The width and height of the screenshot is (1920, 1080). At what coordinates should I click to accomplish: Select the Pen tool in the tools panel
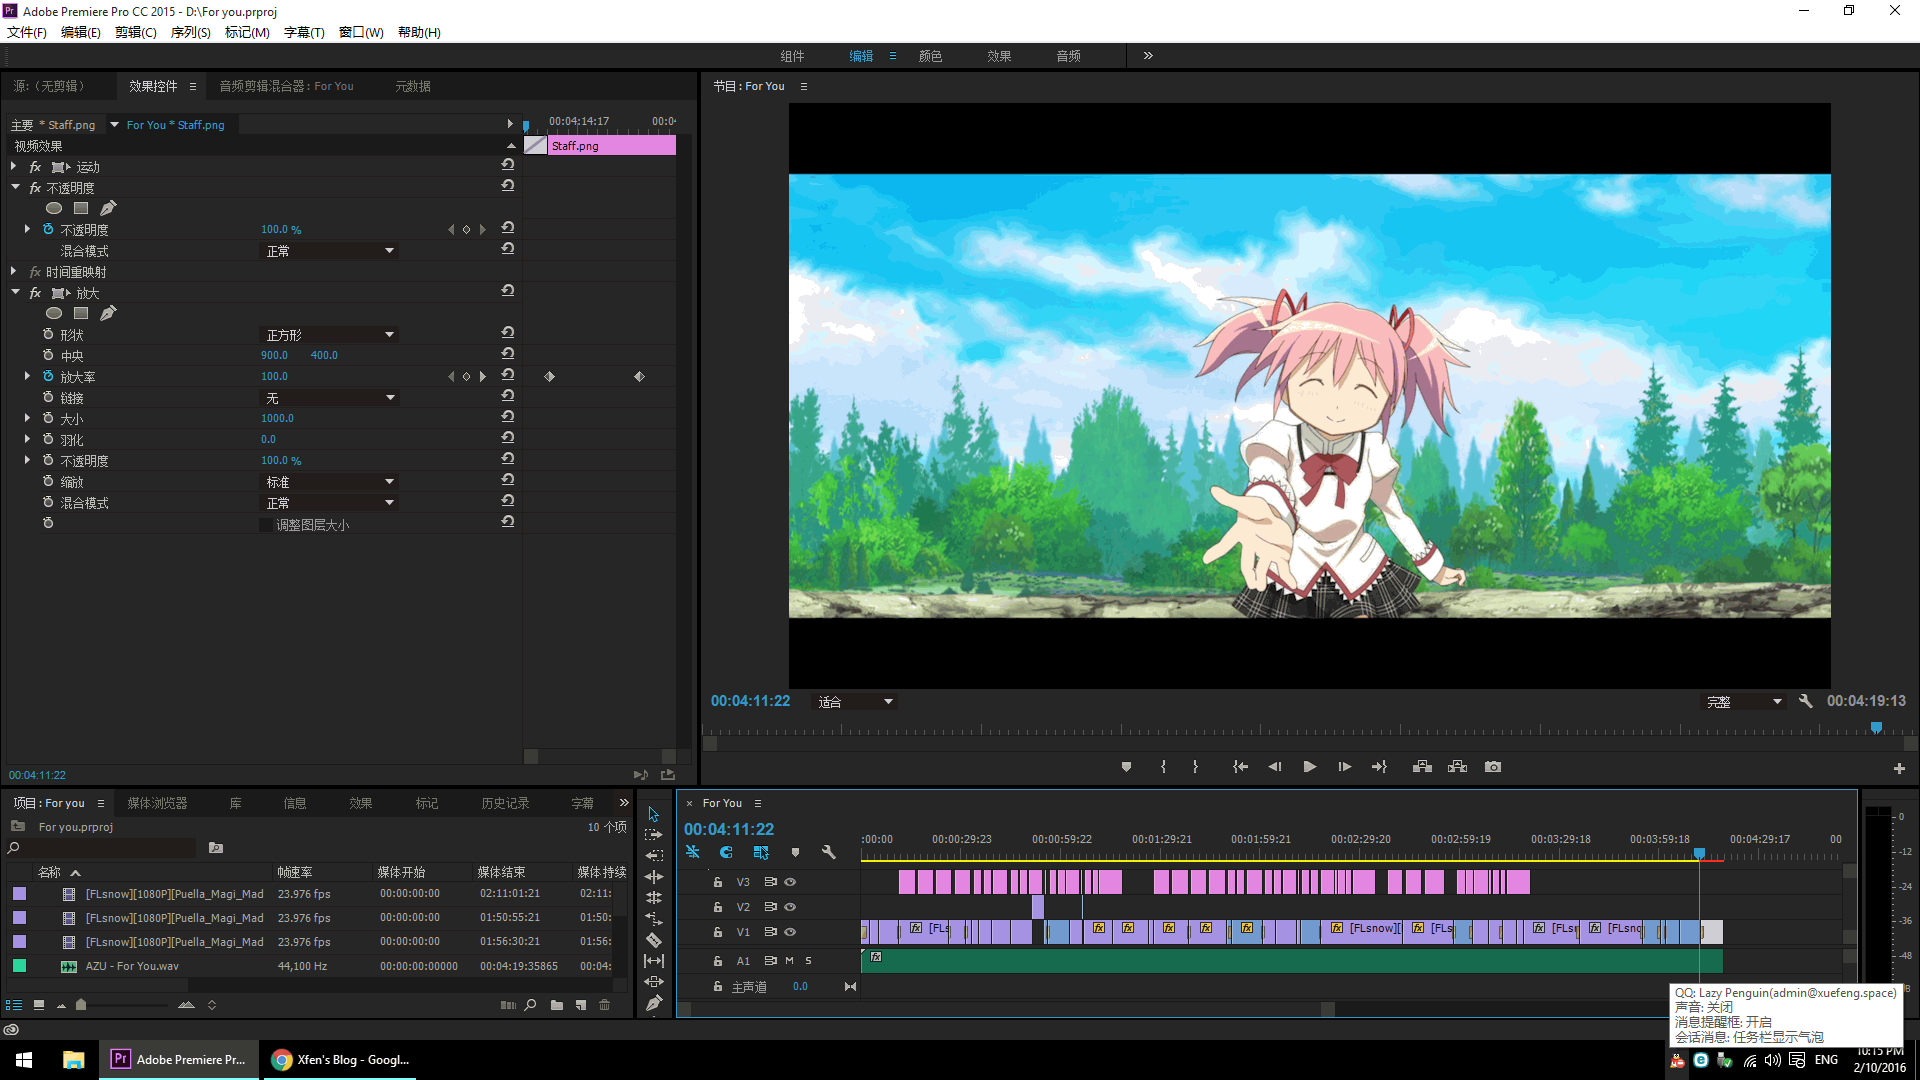(x=654, y=1003)
